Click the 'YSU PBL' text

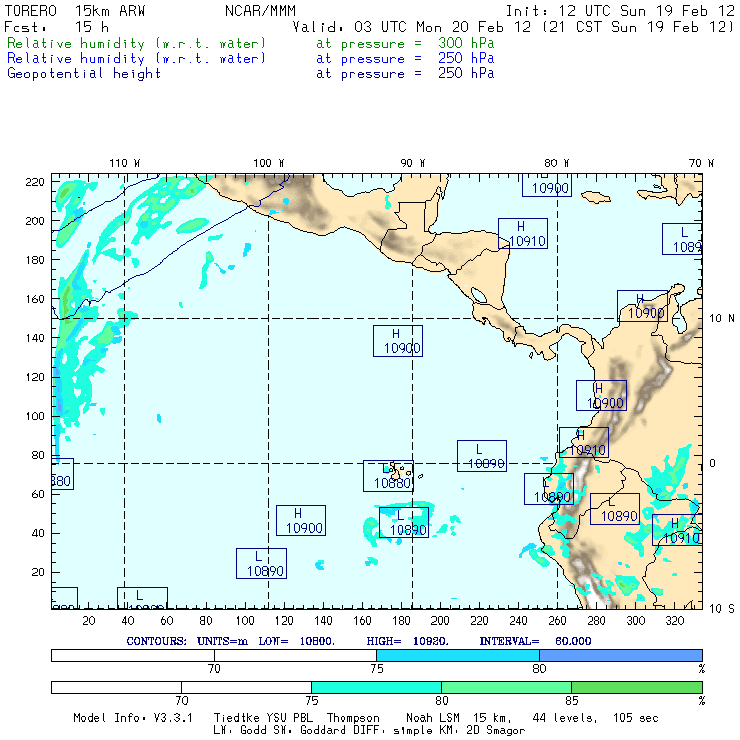289,718
